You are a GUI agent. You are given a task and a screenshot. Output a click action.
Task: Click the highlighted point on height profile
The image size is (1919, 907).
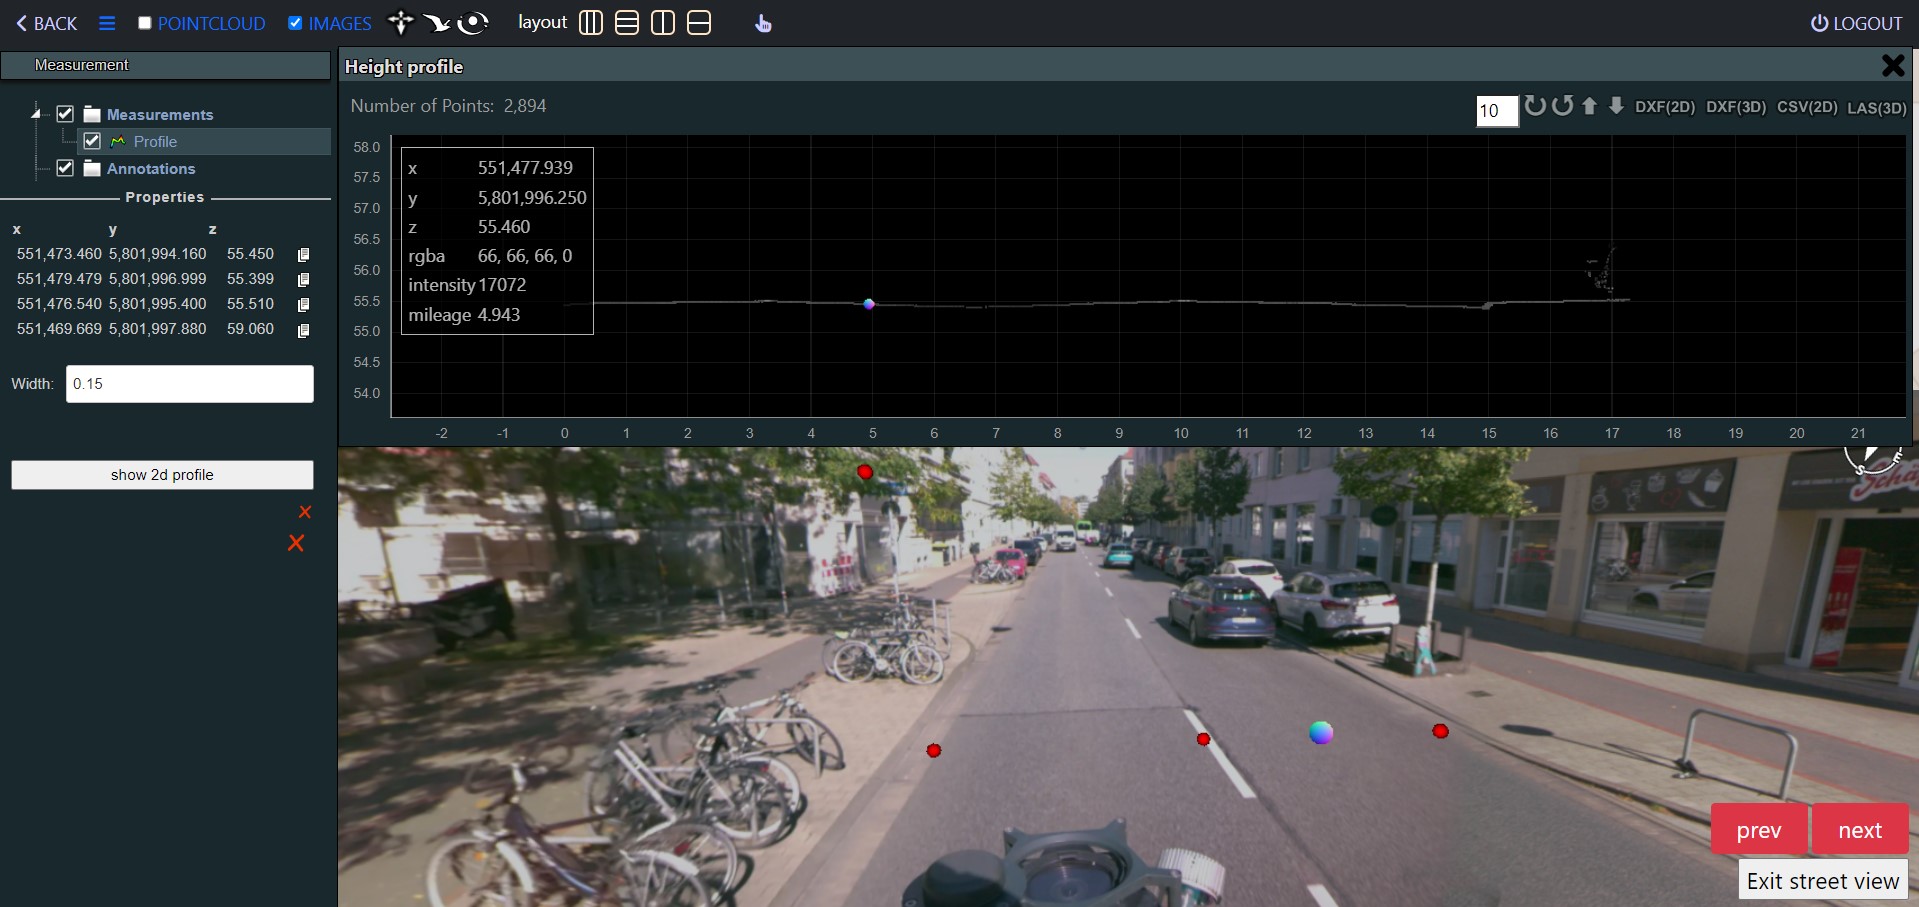pos(869,304)
